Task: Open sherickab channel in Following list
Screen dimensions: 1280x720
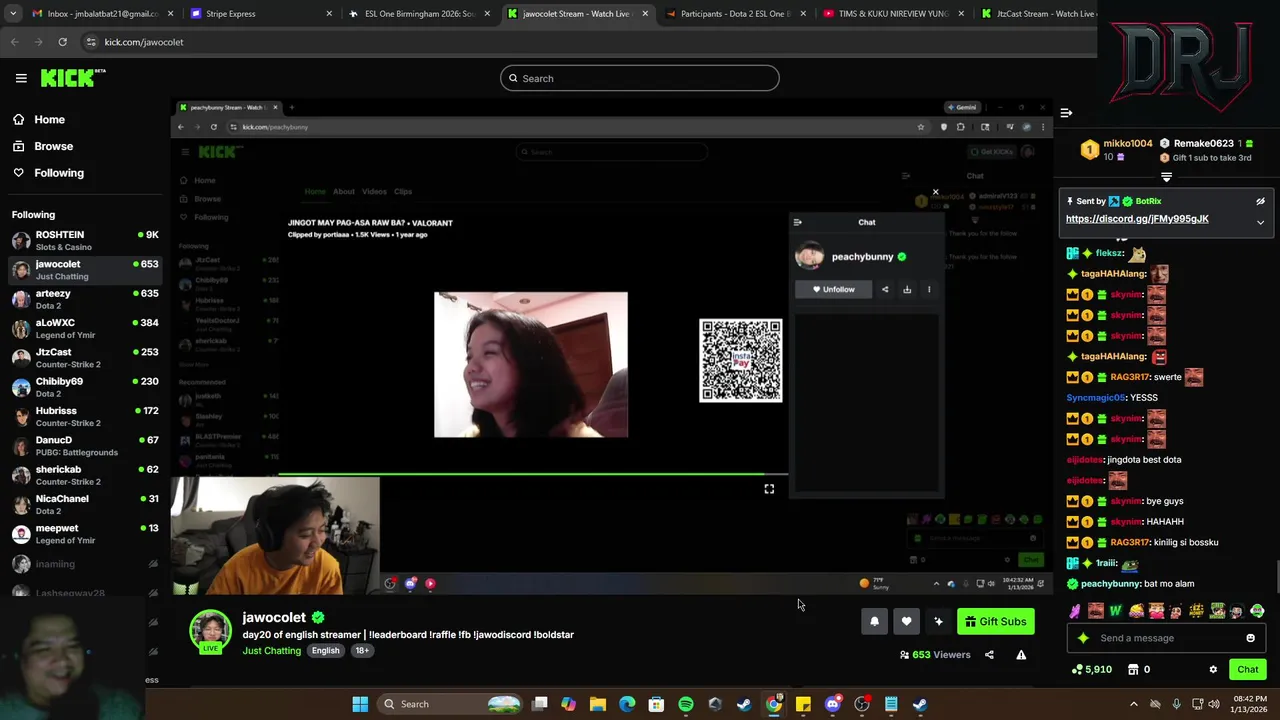Action: click(85, 475)
